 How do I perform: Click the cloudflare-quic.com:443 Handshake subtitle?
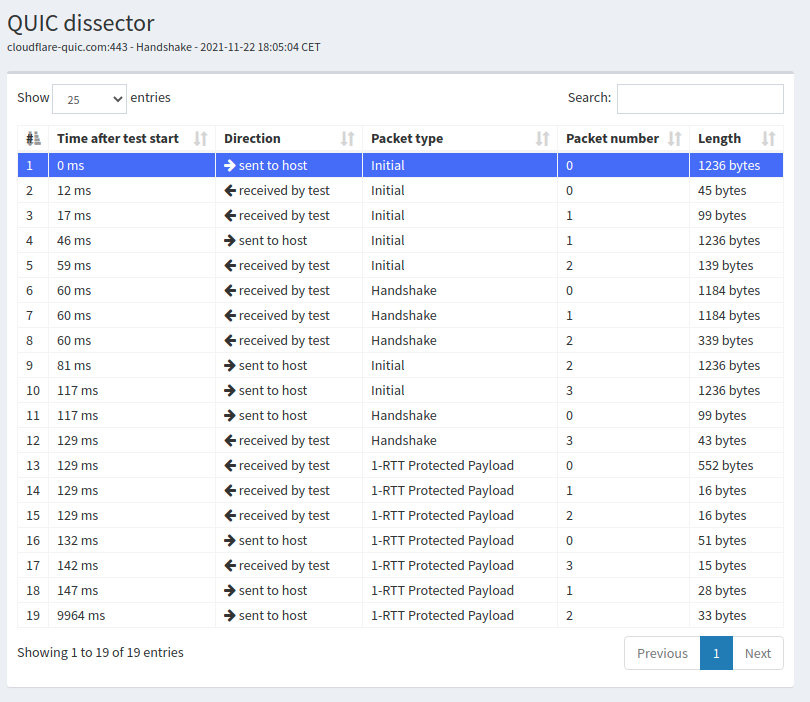tap(164, 47)
